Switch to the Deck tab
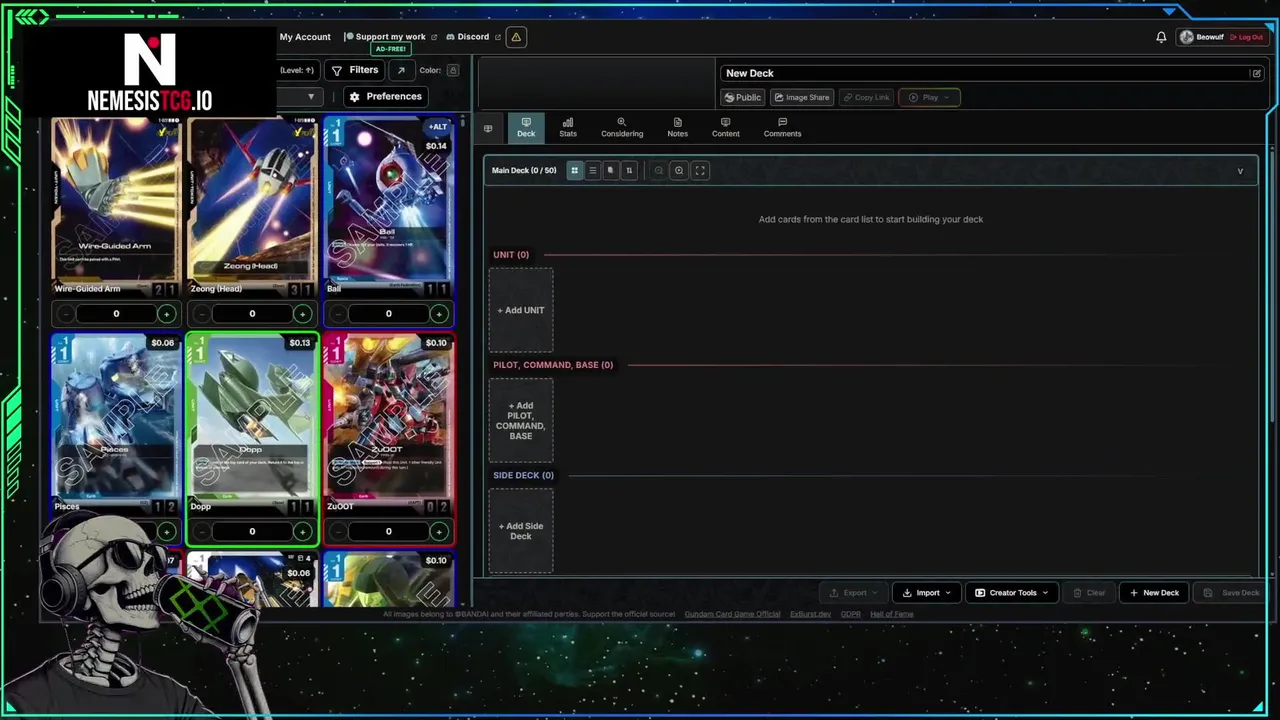Screen dimensions: 1280x720 (526, 127)
